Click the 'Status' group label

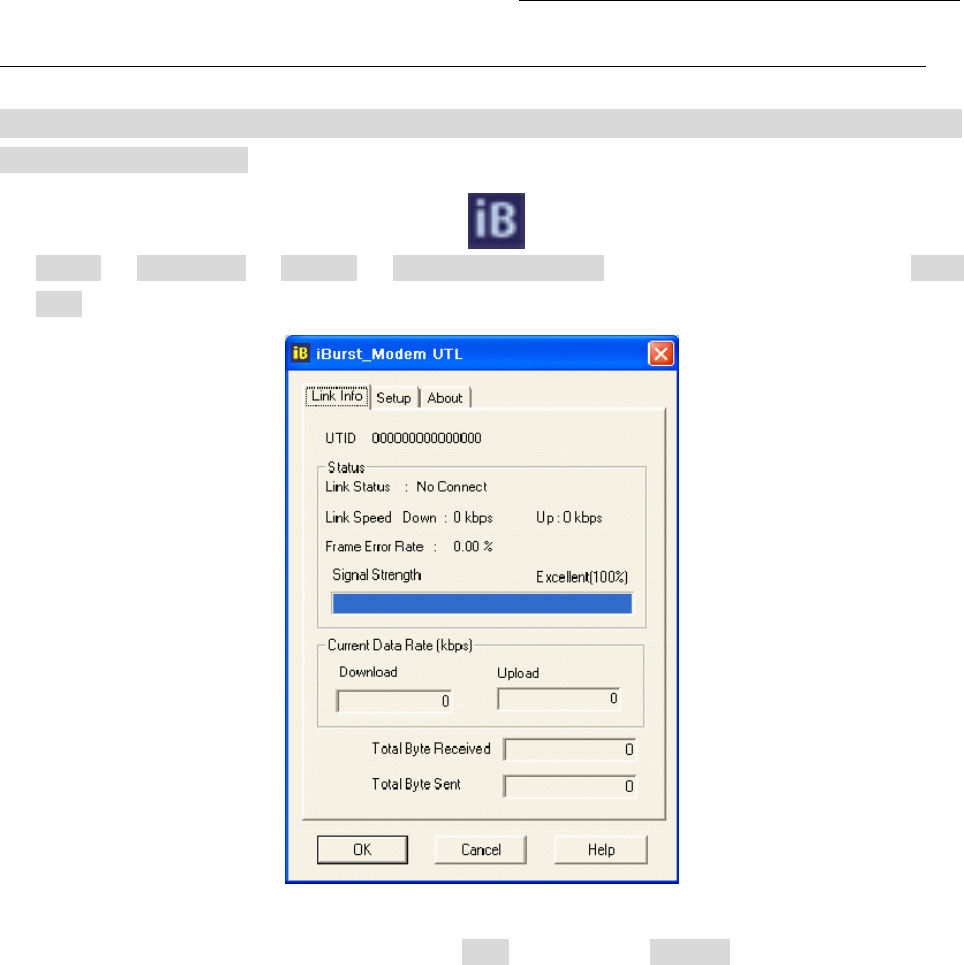click(346, 468)
